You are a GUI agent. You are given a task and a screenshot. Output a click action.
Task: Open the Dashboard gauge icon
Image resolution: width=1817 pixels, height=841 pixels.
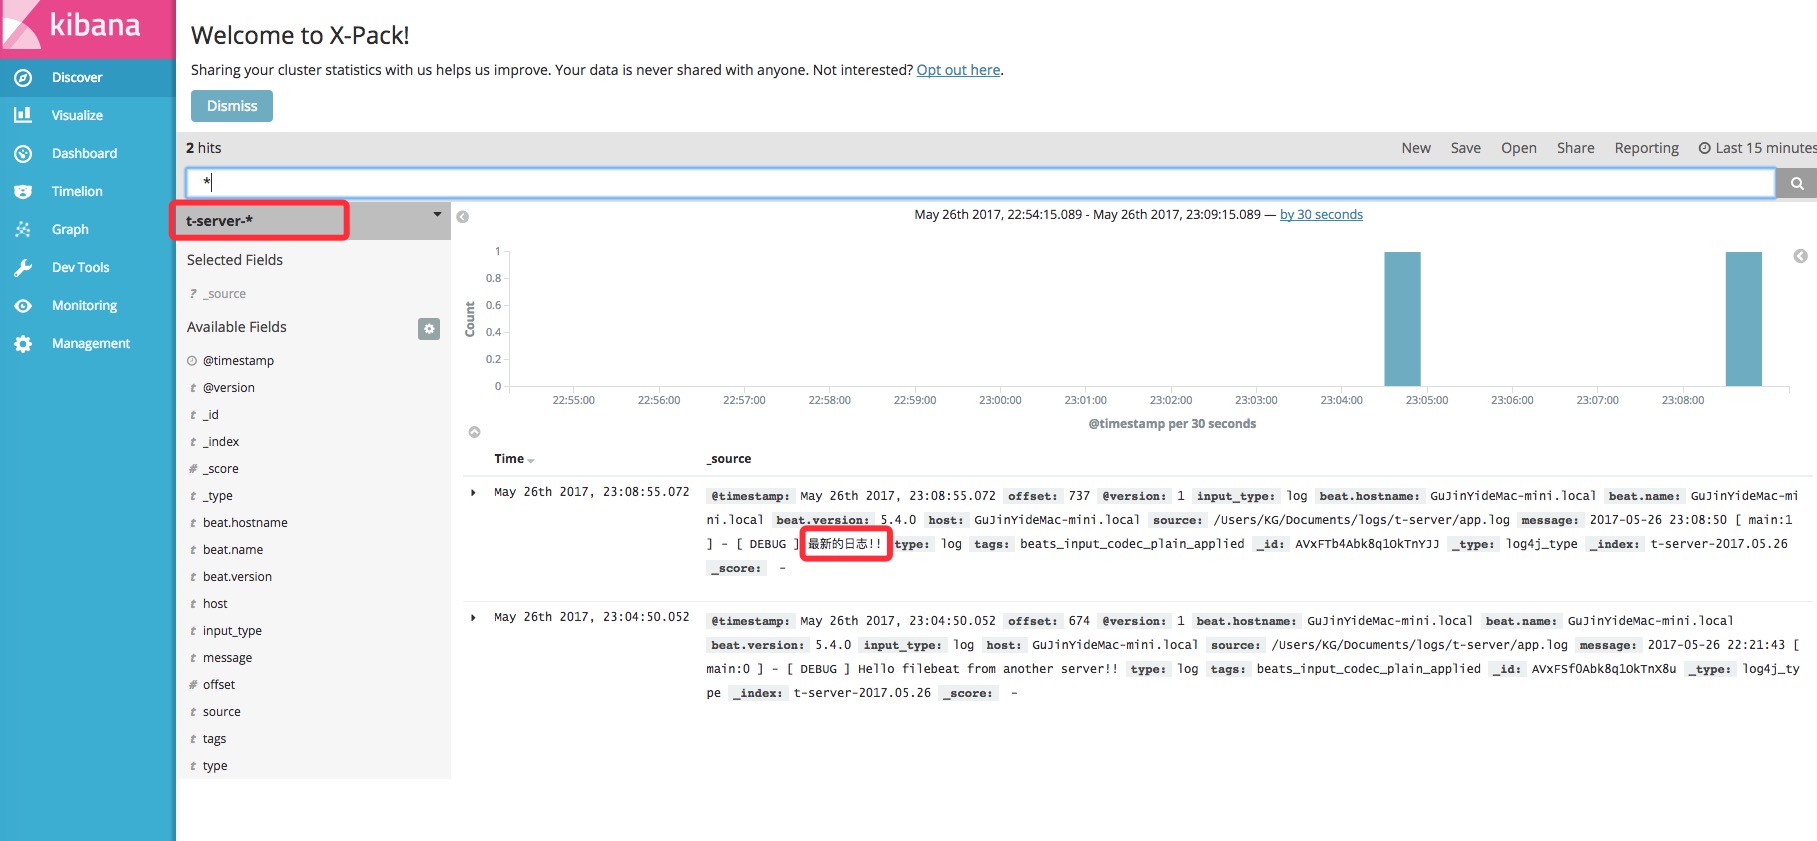(23, 154)
